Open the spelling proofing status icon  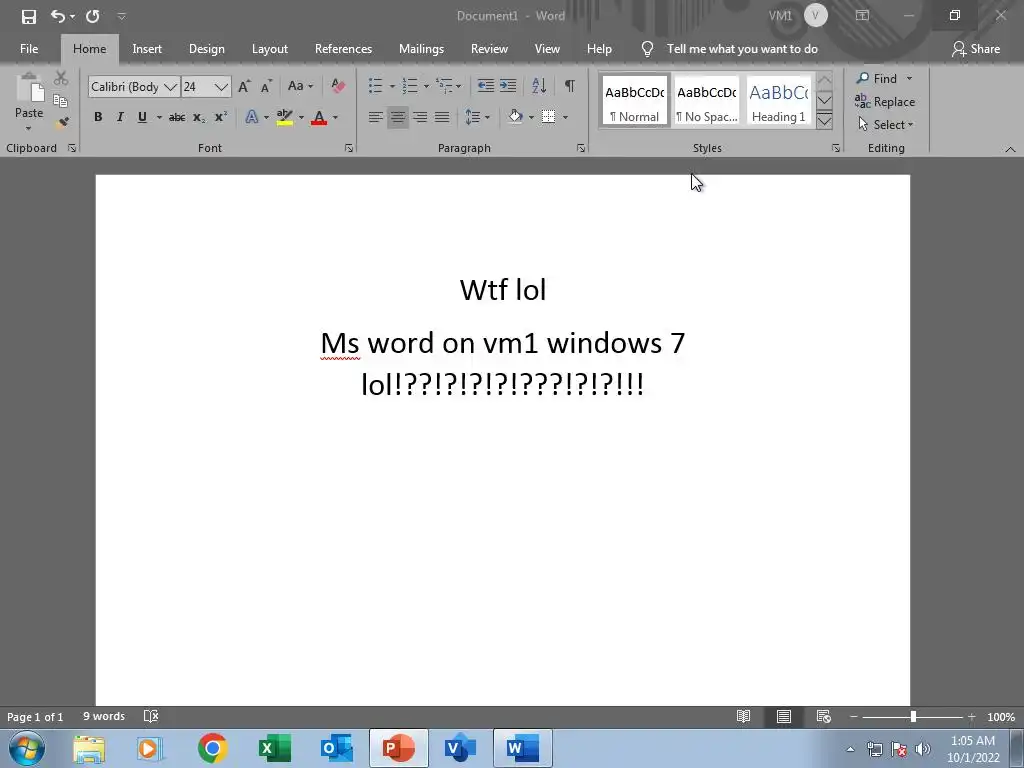(x=151, y=716)
